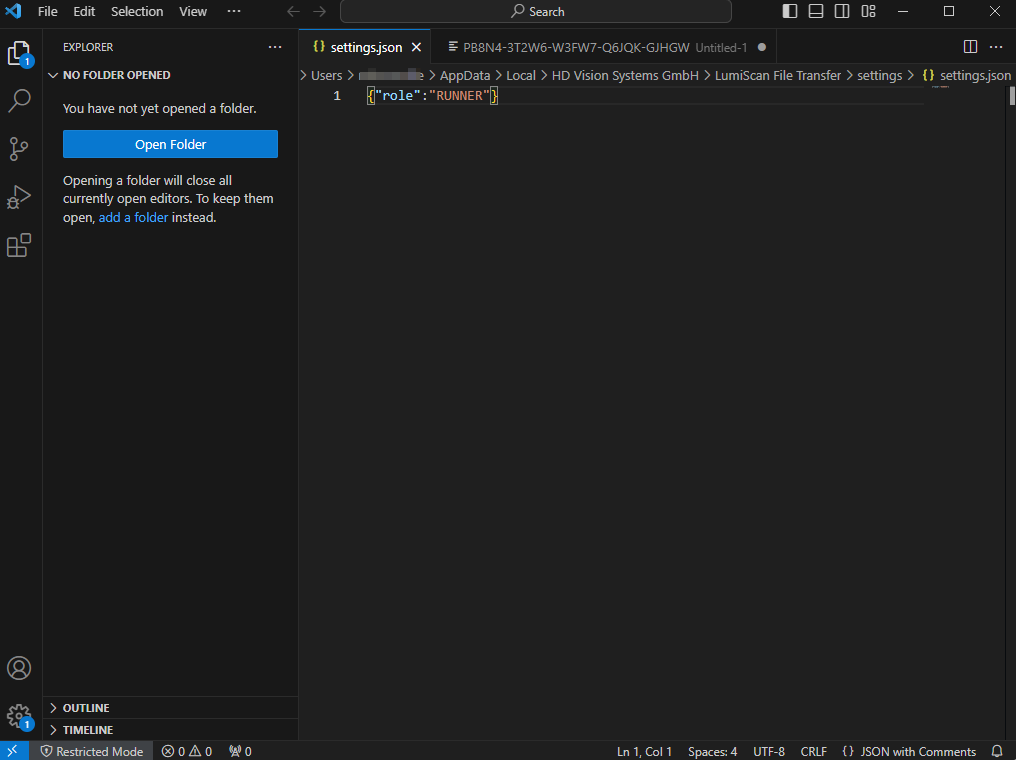The image size is (1016, 760).
Task: Click Users breadcrumb segment
Action: point(327,76)
